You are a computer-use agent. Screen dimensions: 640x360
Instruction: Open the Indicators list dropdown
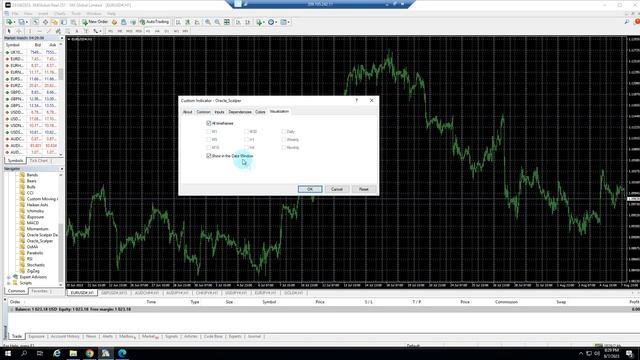260,22
